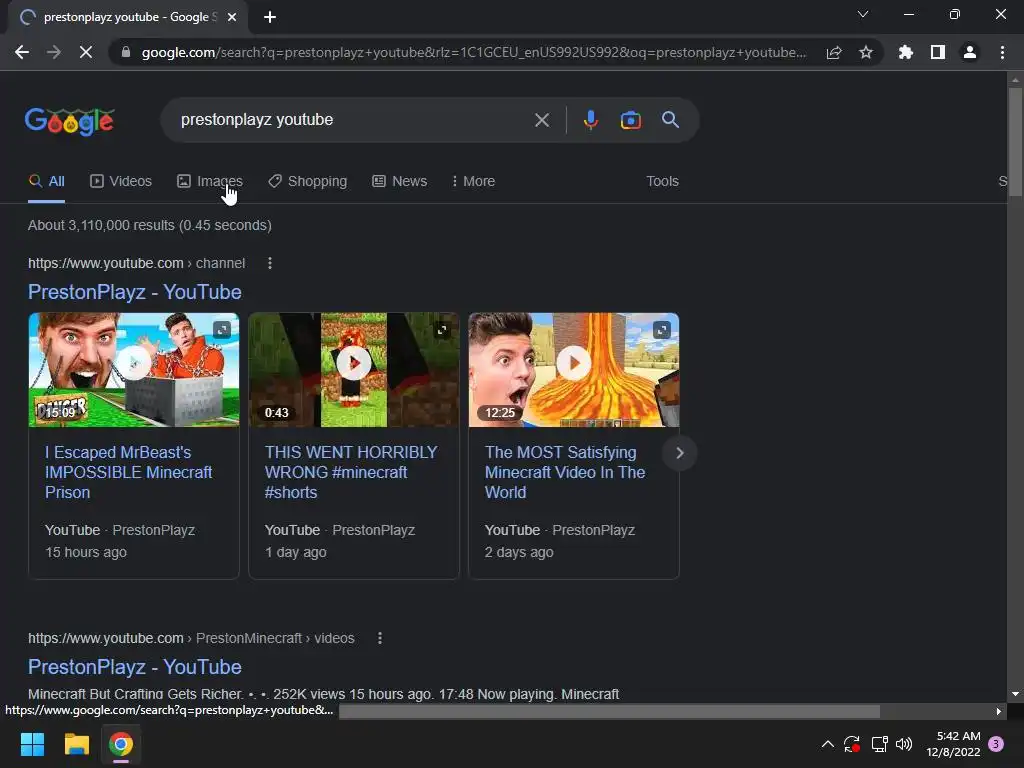Open Chrome extensions puzzle icon
The width and height of the screenshot is (1024, 768).
pos(905,52)
